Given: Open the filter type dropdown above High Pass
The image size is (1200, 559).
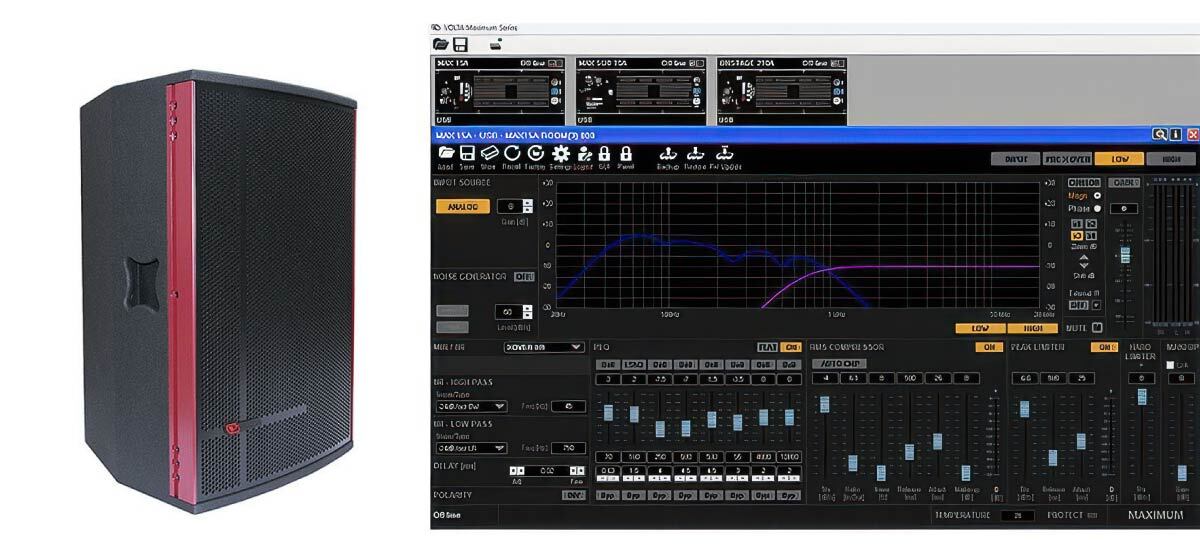Looking at the screenshot, I should (x=544, y=347).
